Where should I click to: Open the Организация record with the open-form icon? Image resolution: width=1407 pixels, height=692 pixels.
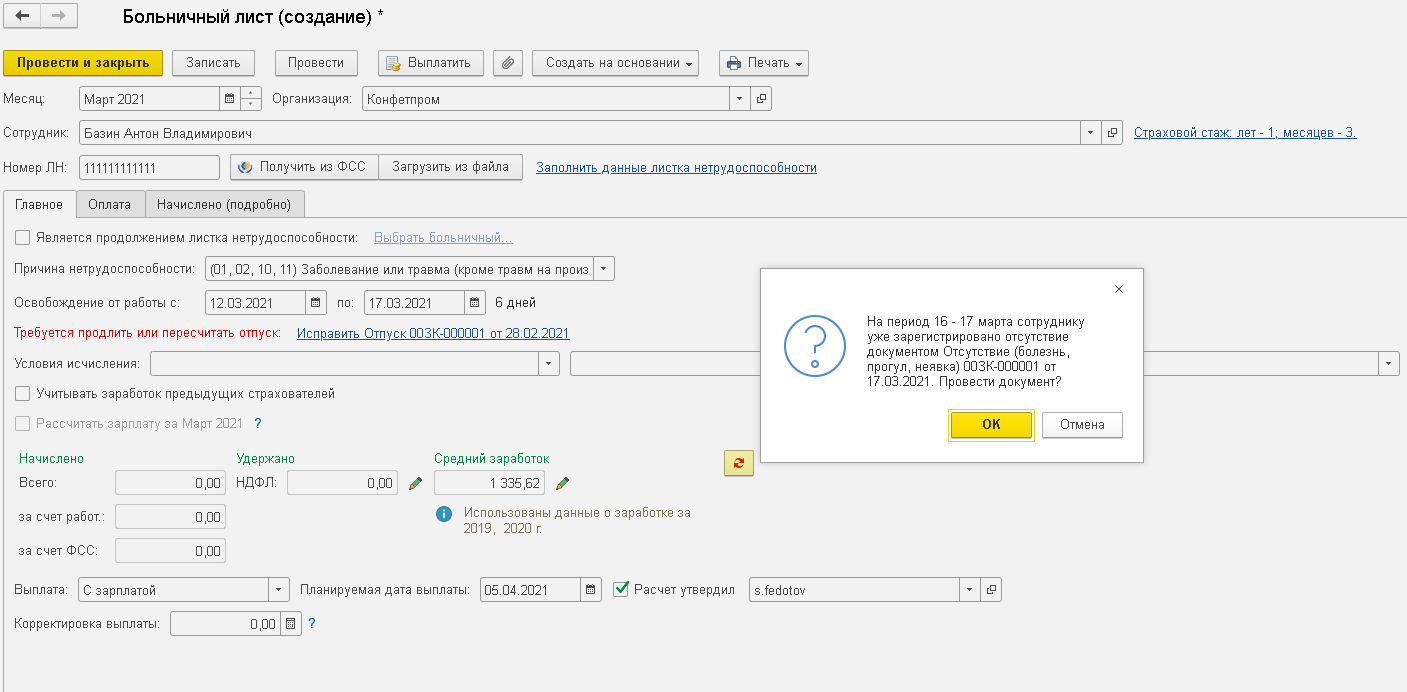[x=761, y=99]
